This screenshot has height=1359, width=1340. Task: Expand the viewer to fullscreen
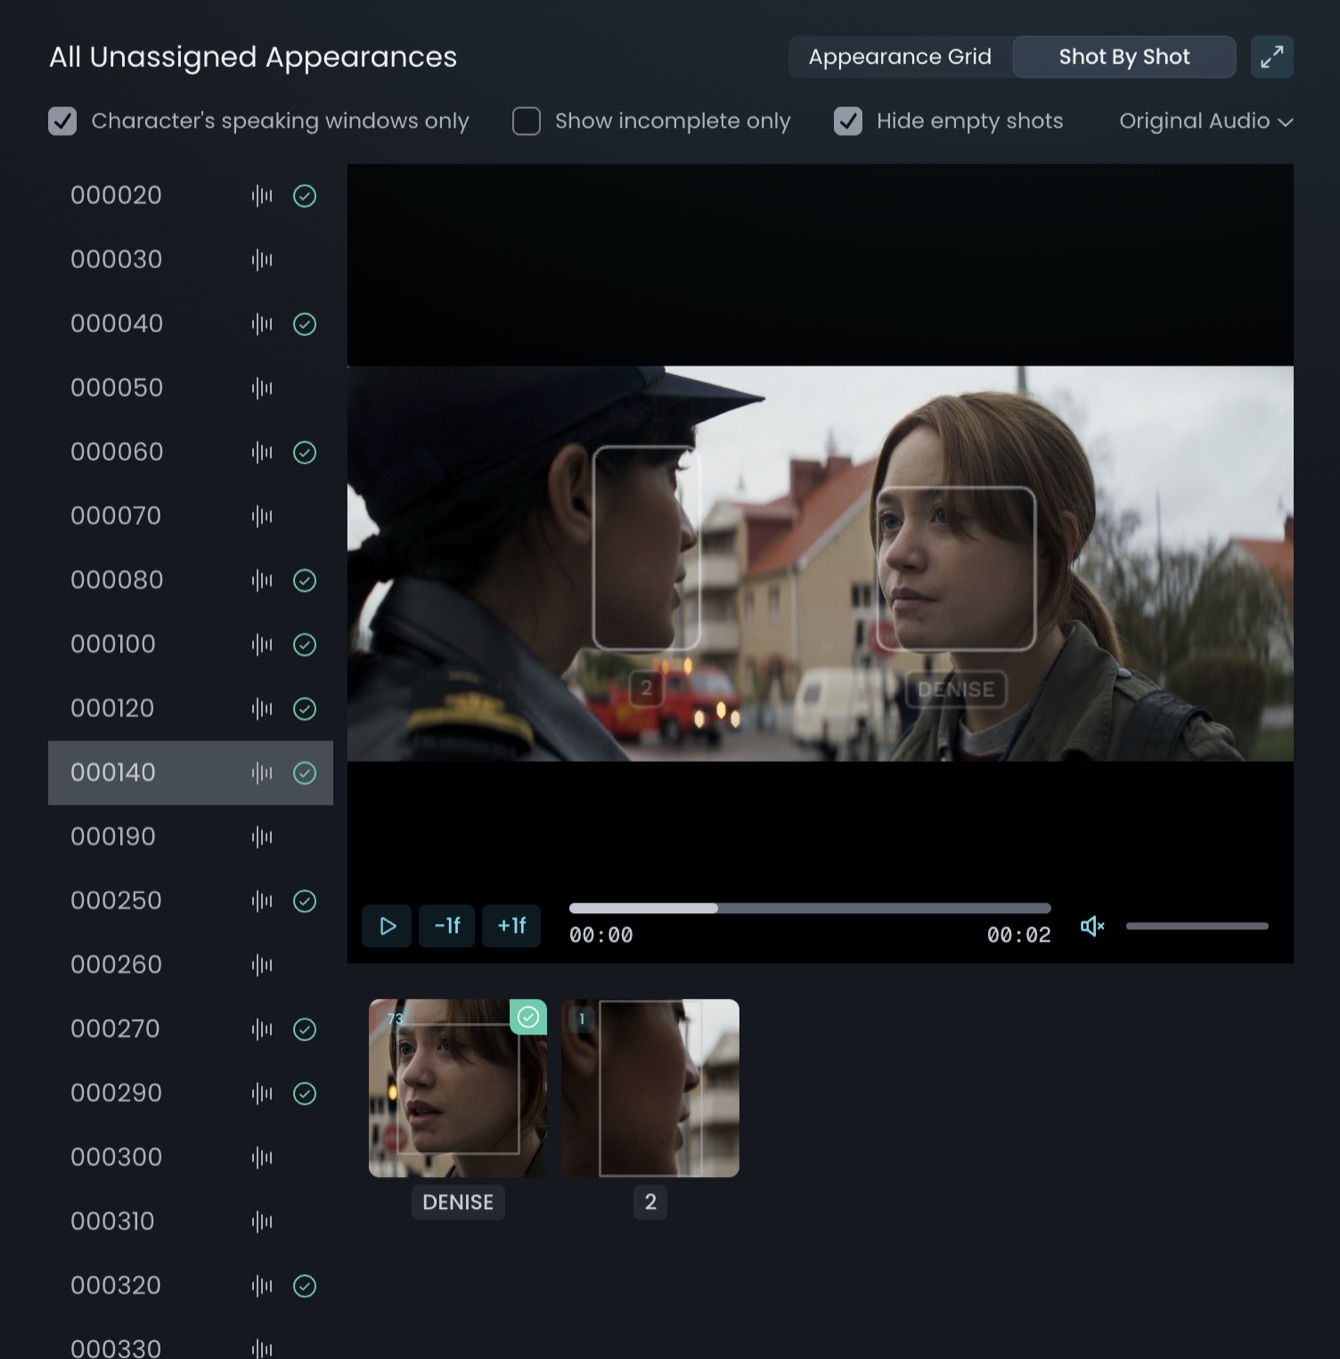[1272, 57]
